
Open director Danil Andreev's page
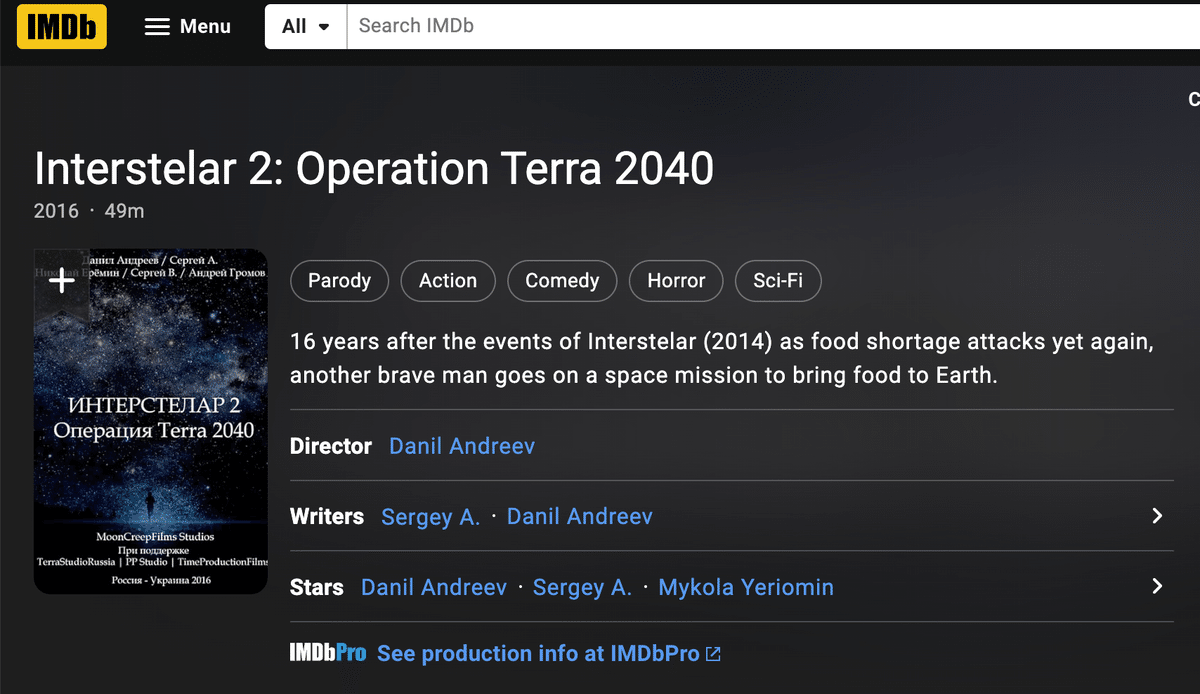pyautogui.click(x=462, y=446)
